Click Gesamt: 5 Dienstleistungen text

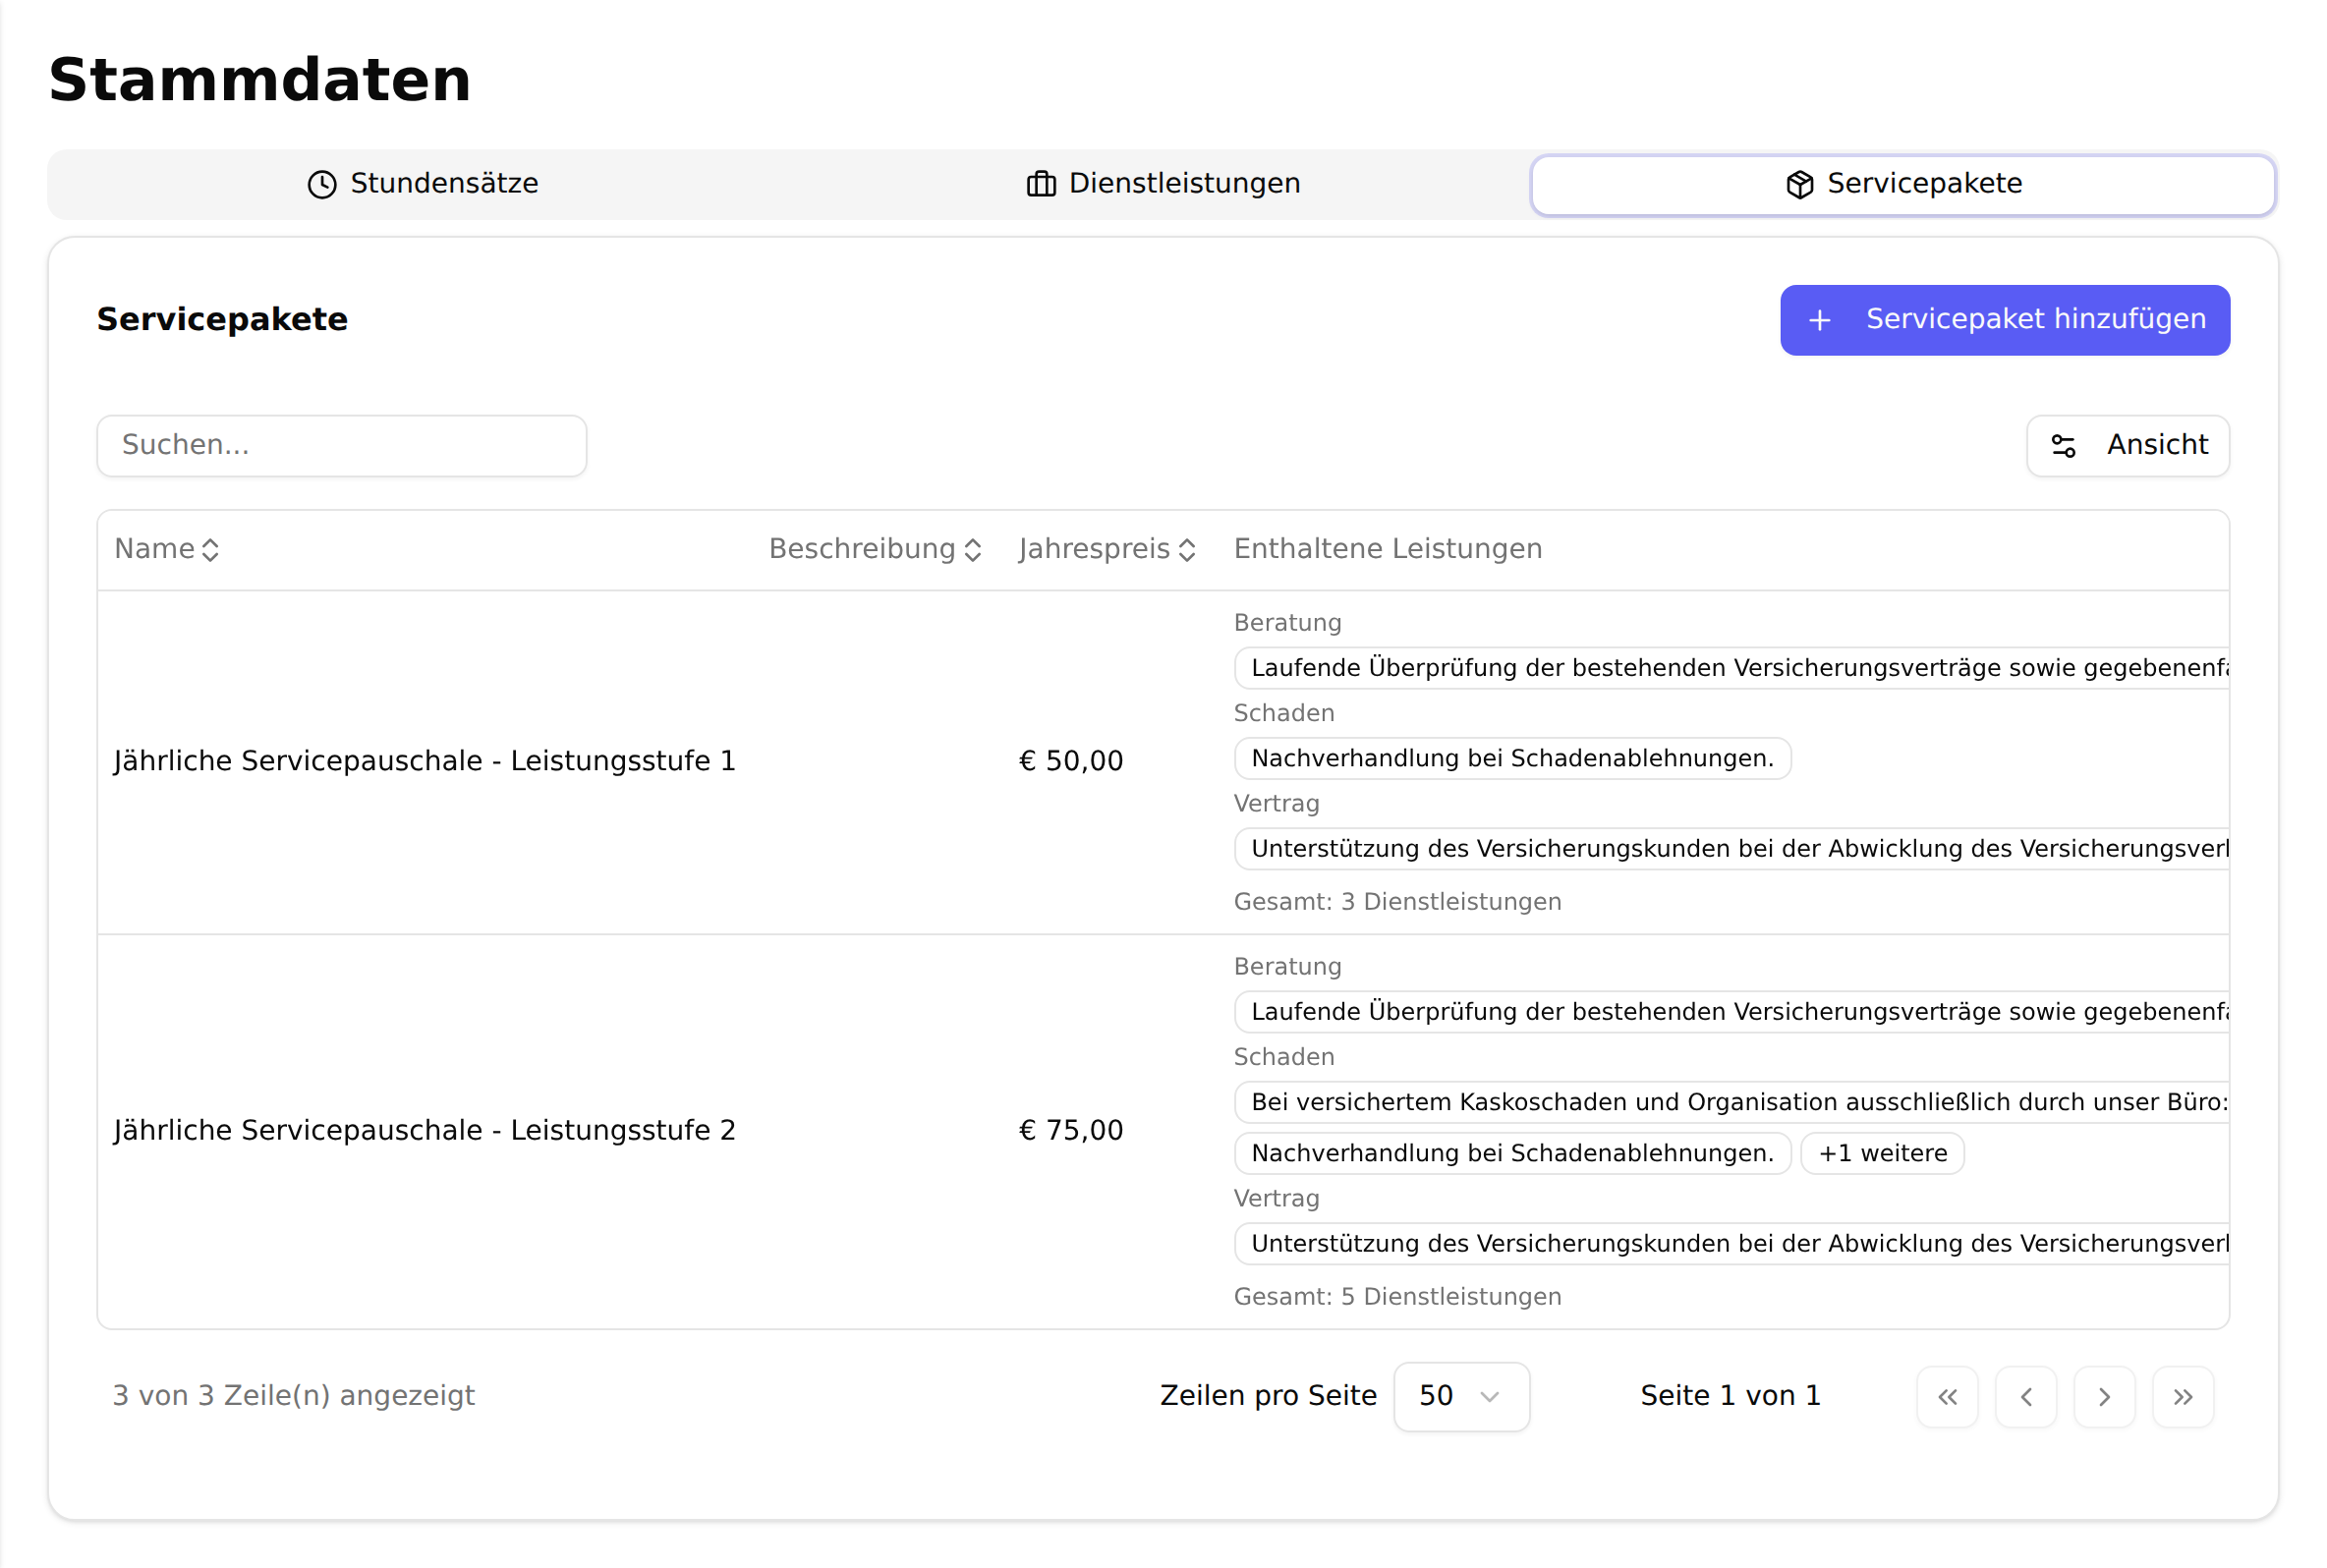click(x=1397, y=1297)
